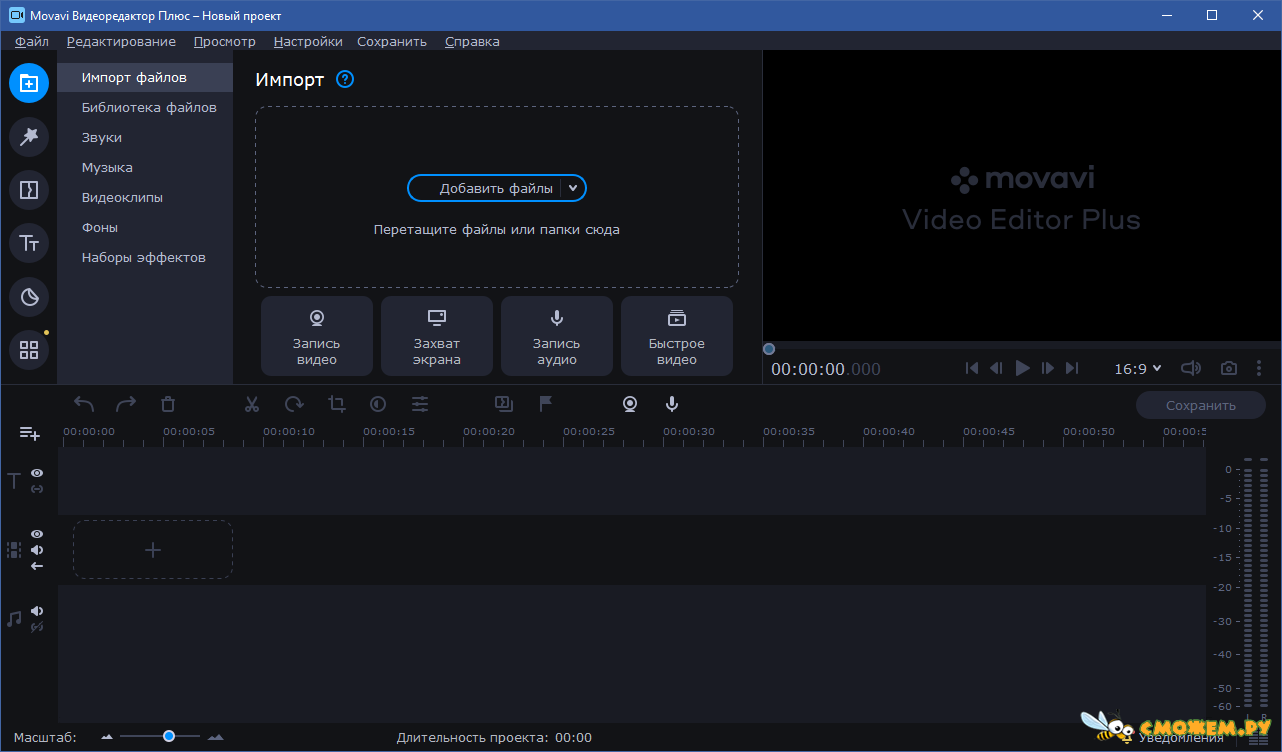Select the Crop tool
The image size is (1282, 752).
click(x=337, y=404)
